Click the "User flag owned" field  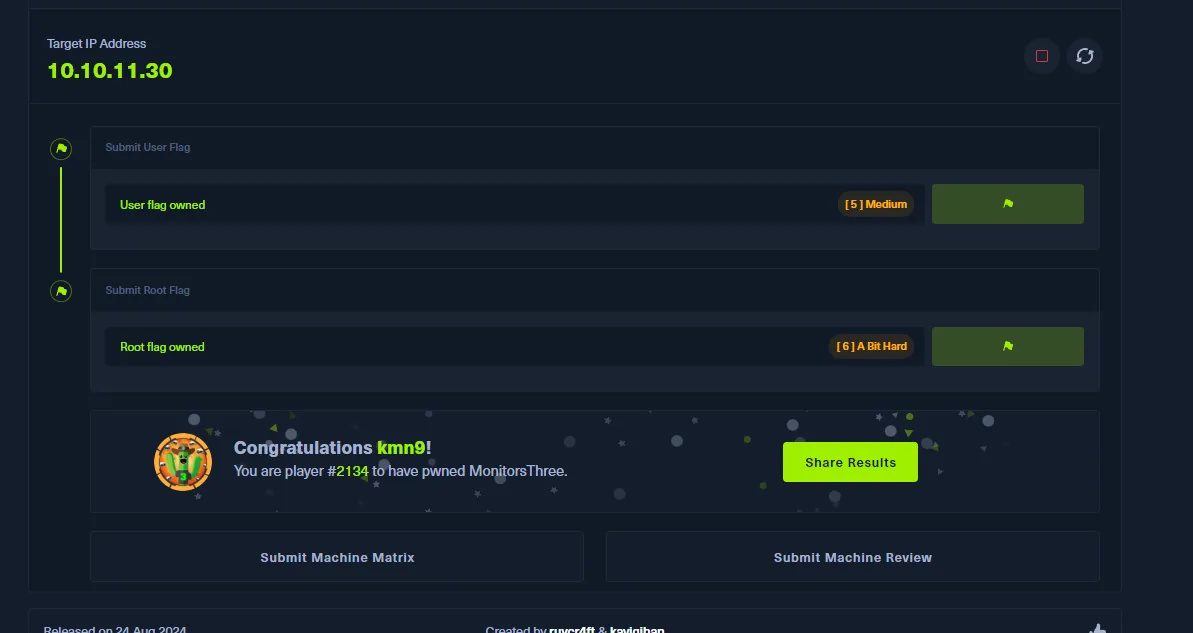point(514,204)
